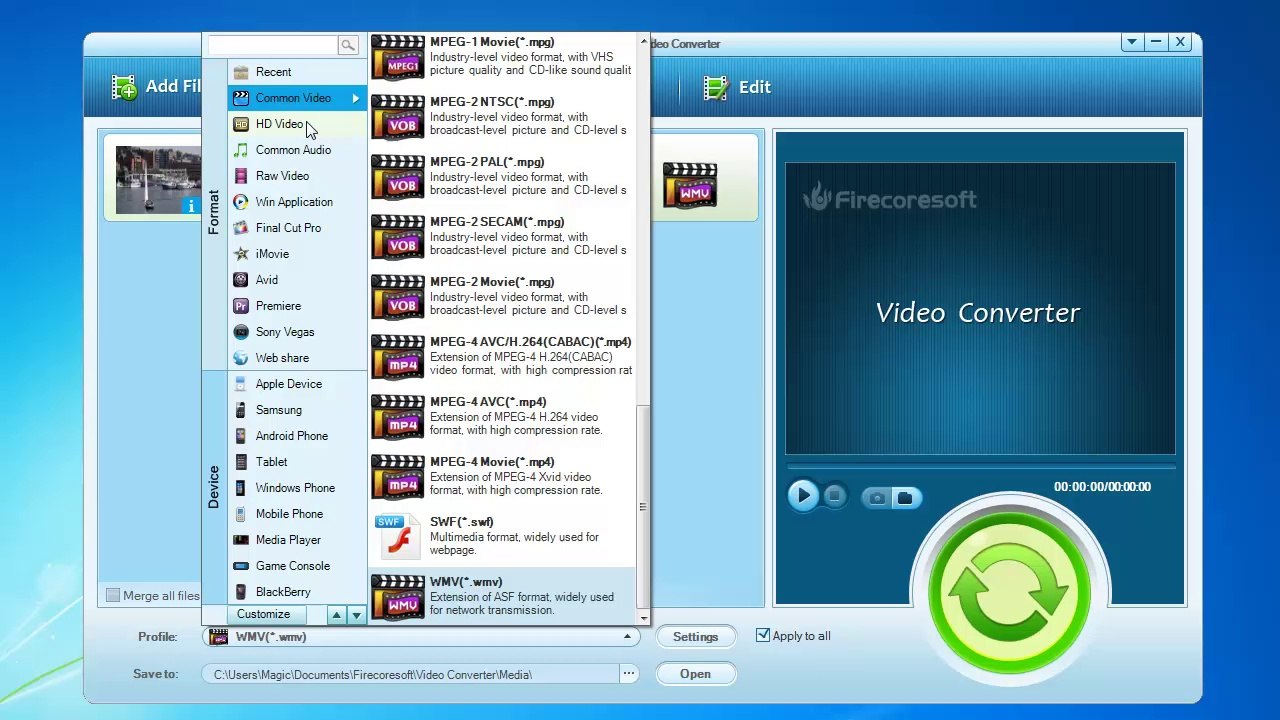Screen dimensions: 1280x720
Task: Open the Profile WMV combo box
Action: (422, 637)
